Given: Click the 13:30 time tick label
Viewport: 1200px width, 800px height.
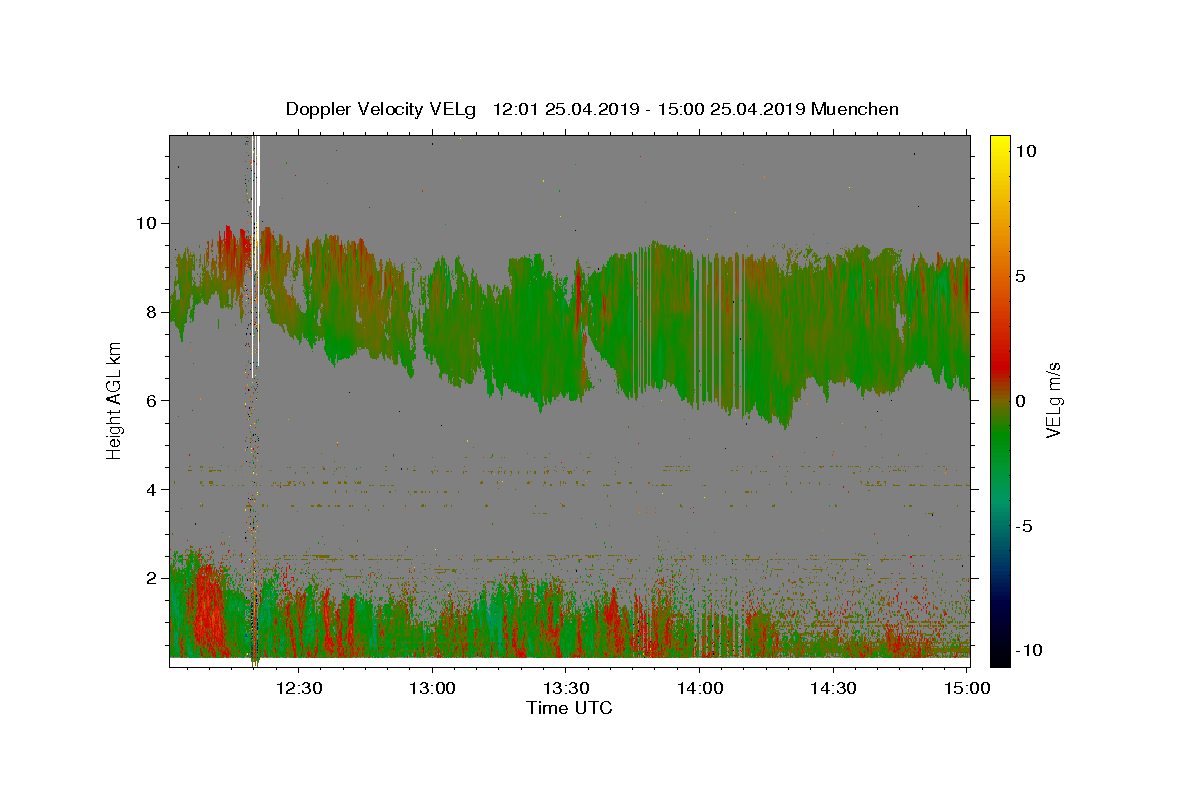Looking at the screenshot, I should [566, 688].
